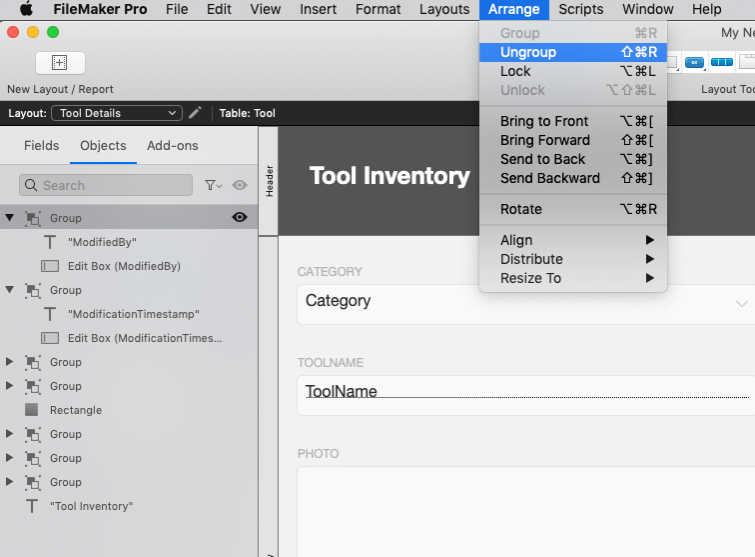Click magnifier icon in the Search box
This screenshot has width=755, height=557.
click(x=31, y=185)
